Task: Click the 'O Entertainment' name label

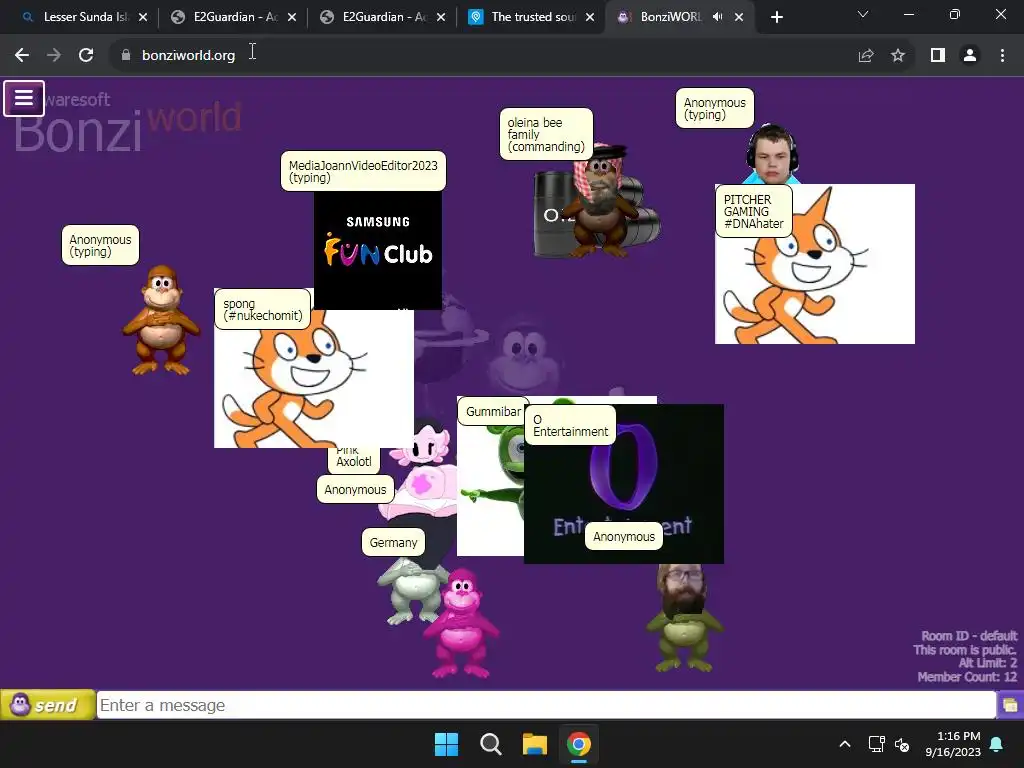Action: point(570,425)
